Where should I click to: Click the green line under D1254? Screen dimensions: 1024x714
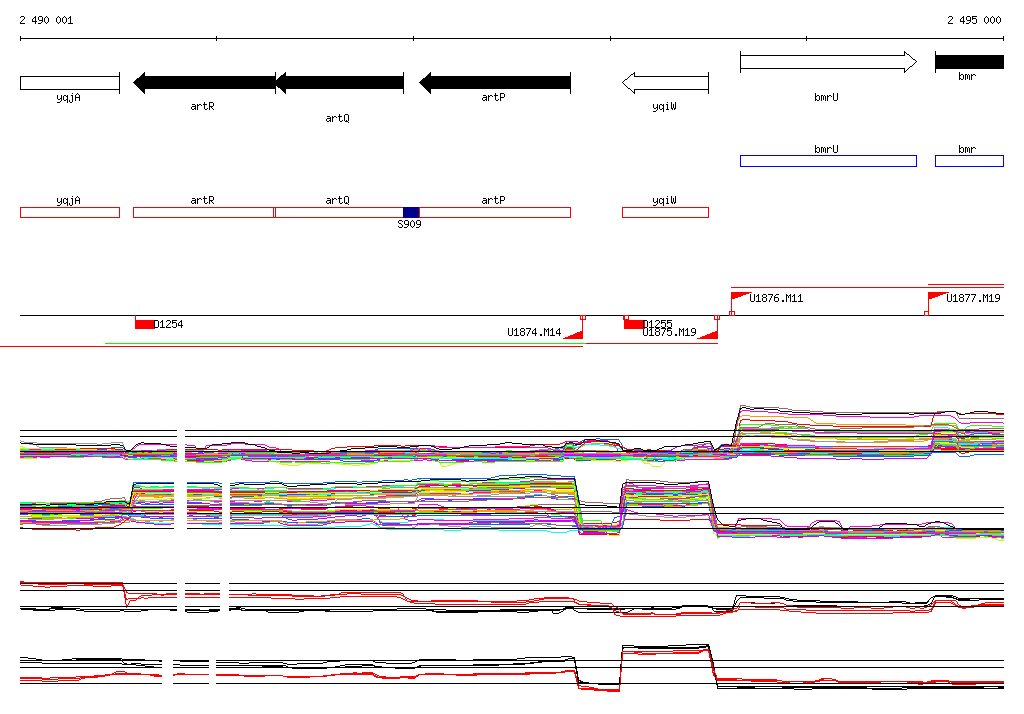click(344, 343)
